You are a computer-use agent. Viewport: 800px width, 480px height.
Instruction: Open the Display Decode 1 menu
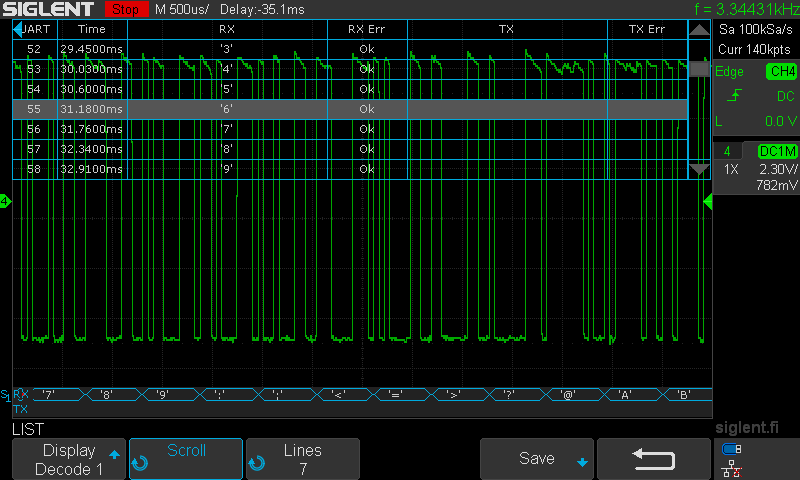point(69,459)
